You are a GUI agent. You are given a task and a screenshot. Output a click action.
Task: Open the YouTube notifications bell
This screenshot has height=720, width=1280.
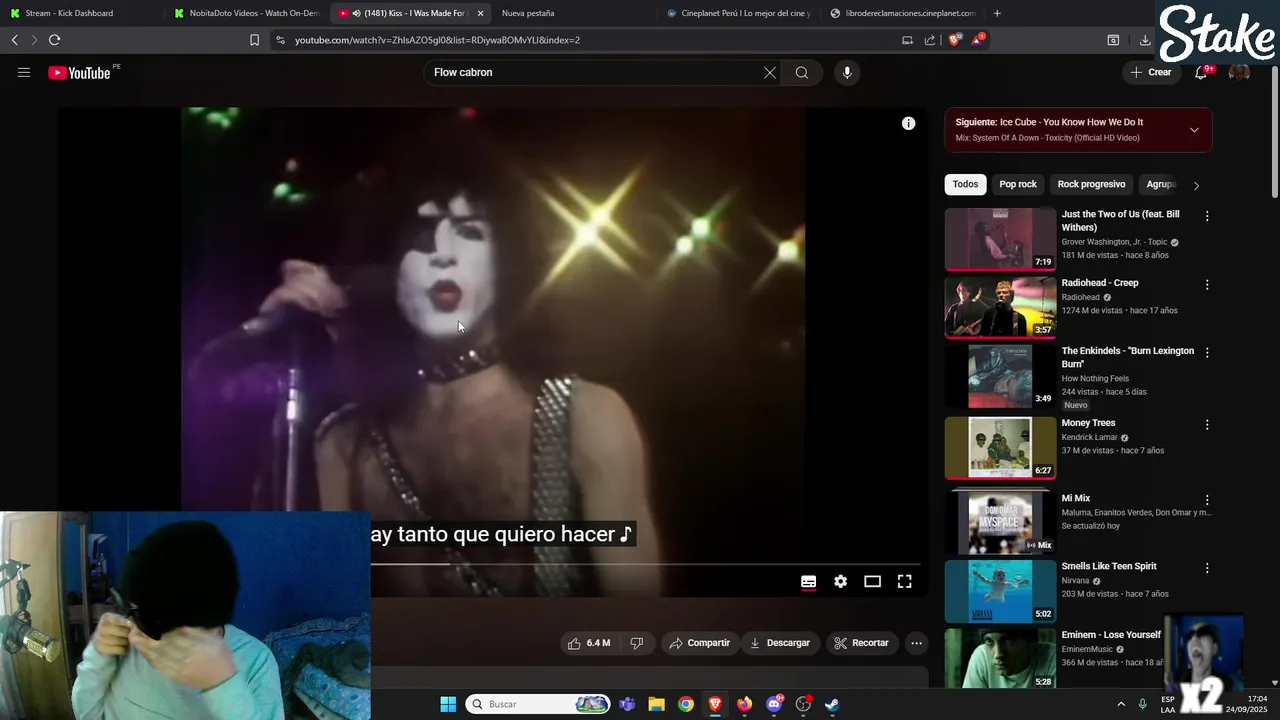tap(1201, 72)
